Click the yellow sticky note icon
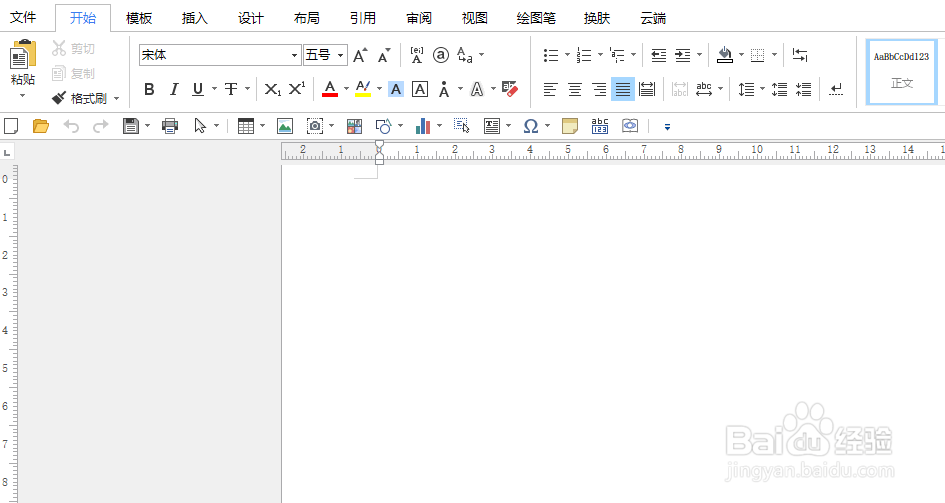945x503 pixels. coord(570,126)
